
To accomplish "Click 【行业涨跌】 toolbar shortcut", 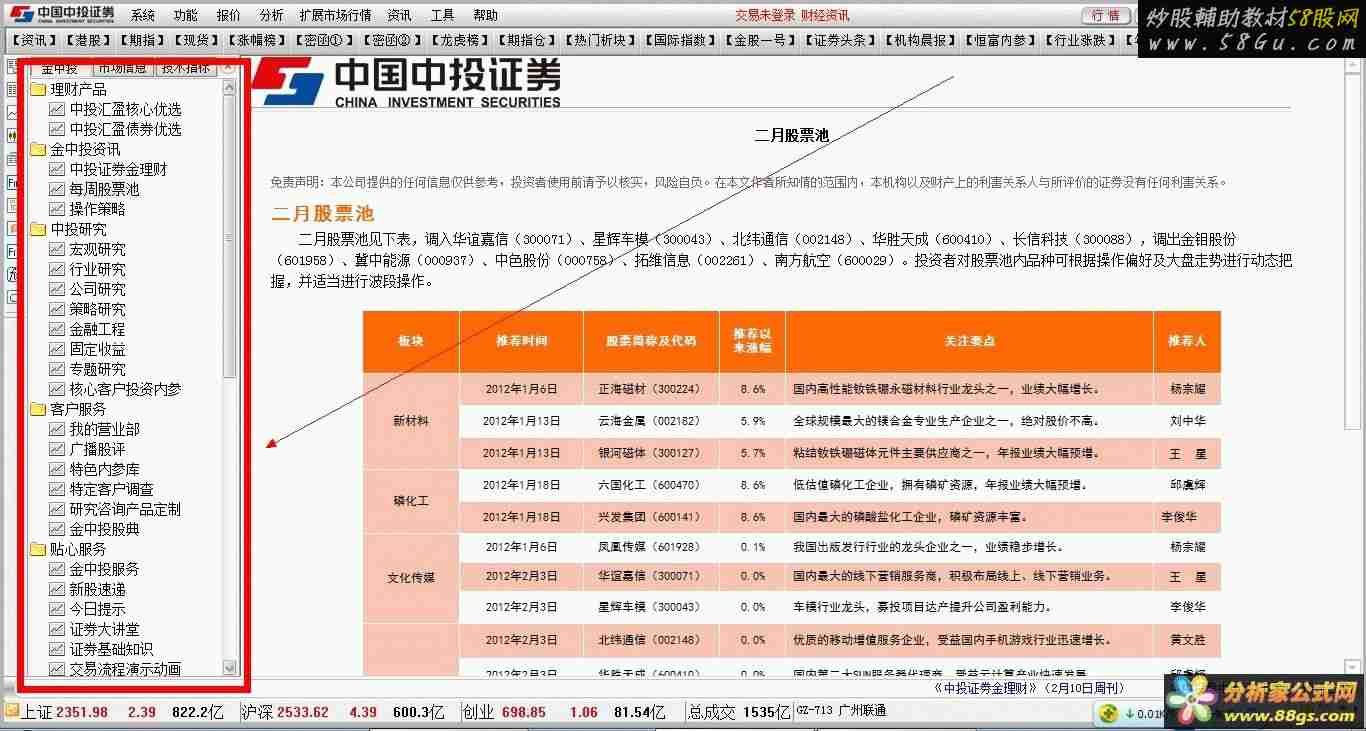I will [x=1080, y=40].
